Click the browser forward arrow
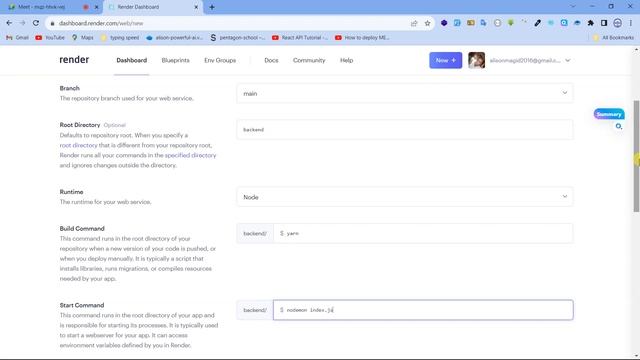The image size is (640, 360). click(x=22, y=23)
